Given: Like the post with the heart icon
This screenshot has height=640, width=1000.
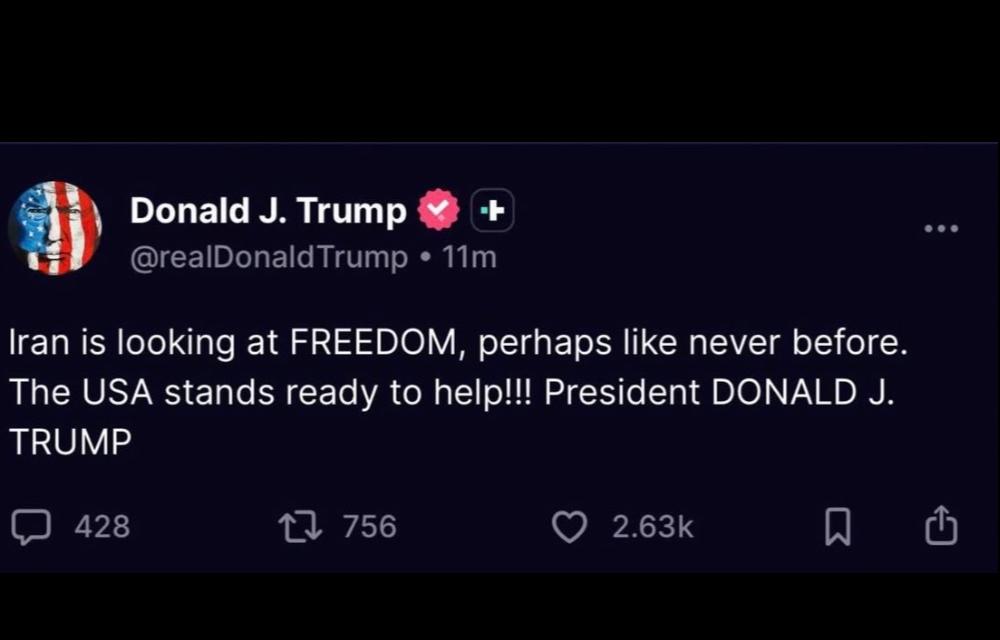Looking at the screenshot, I should 570,527.
